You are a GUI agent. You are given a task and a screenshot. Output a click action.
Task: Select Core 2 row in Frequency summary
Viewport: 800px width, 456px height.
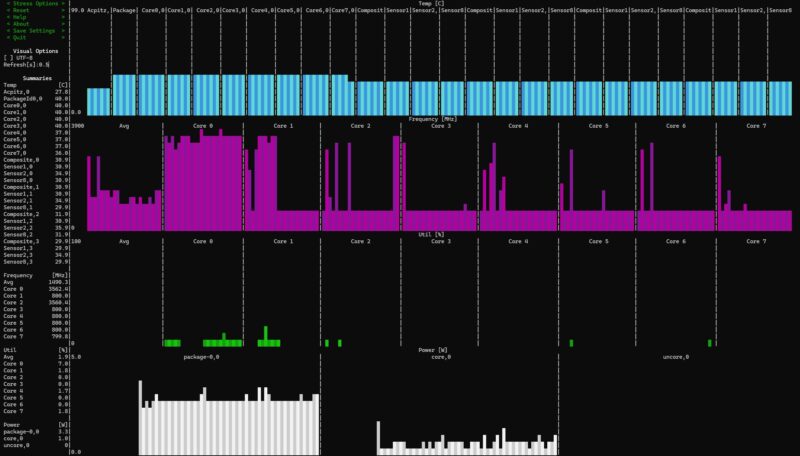[x=36, y=302]
